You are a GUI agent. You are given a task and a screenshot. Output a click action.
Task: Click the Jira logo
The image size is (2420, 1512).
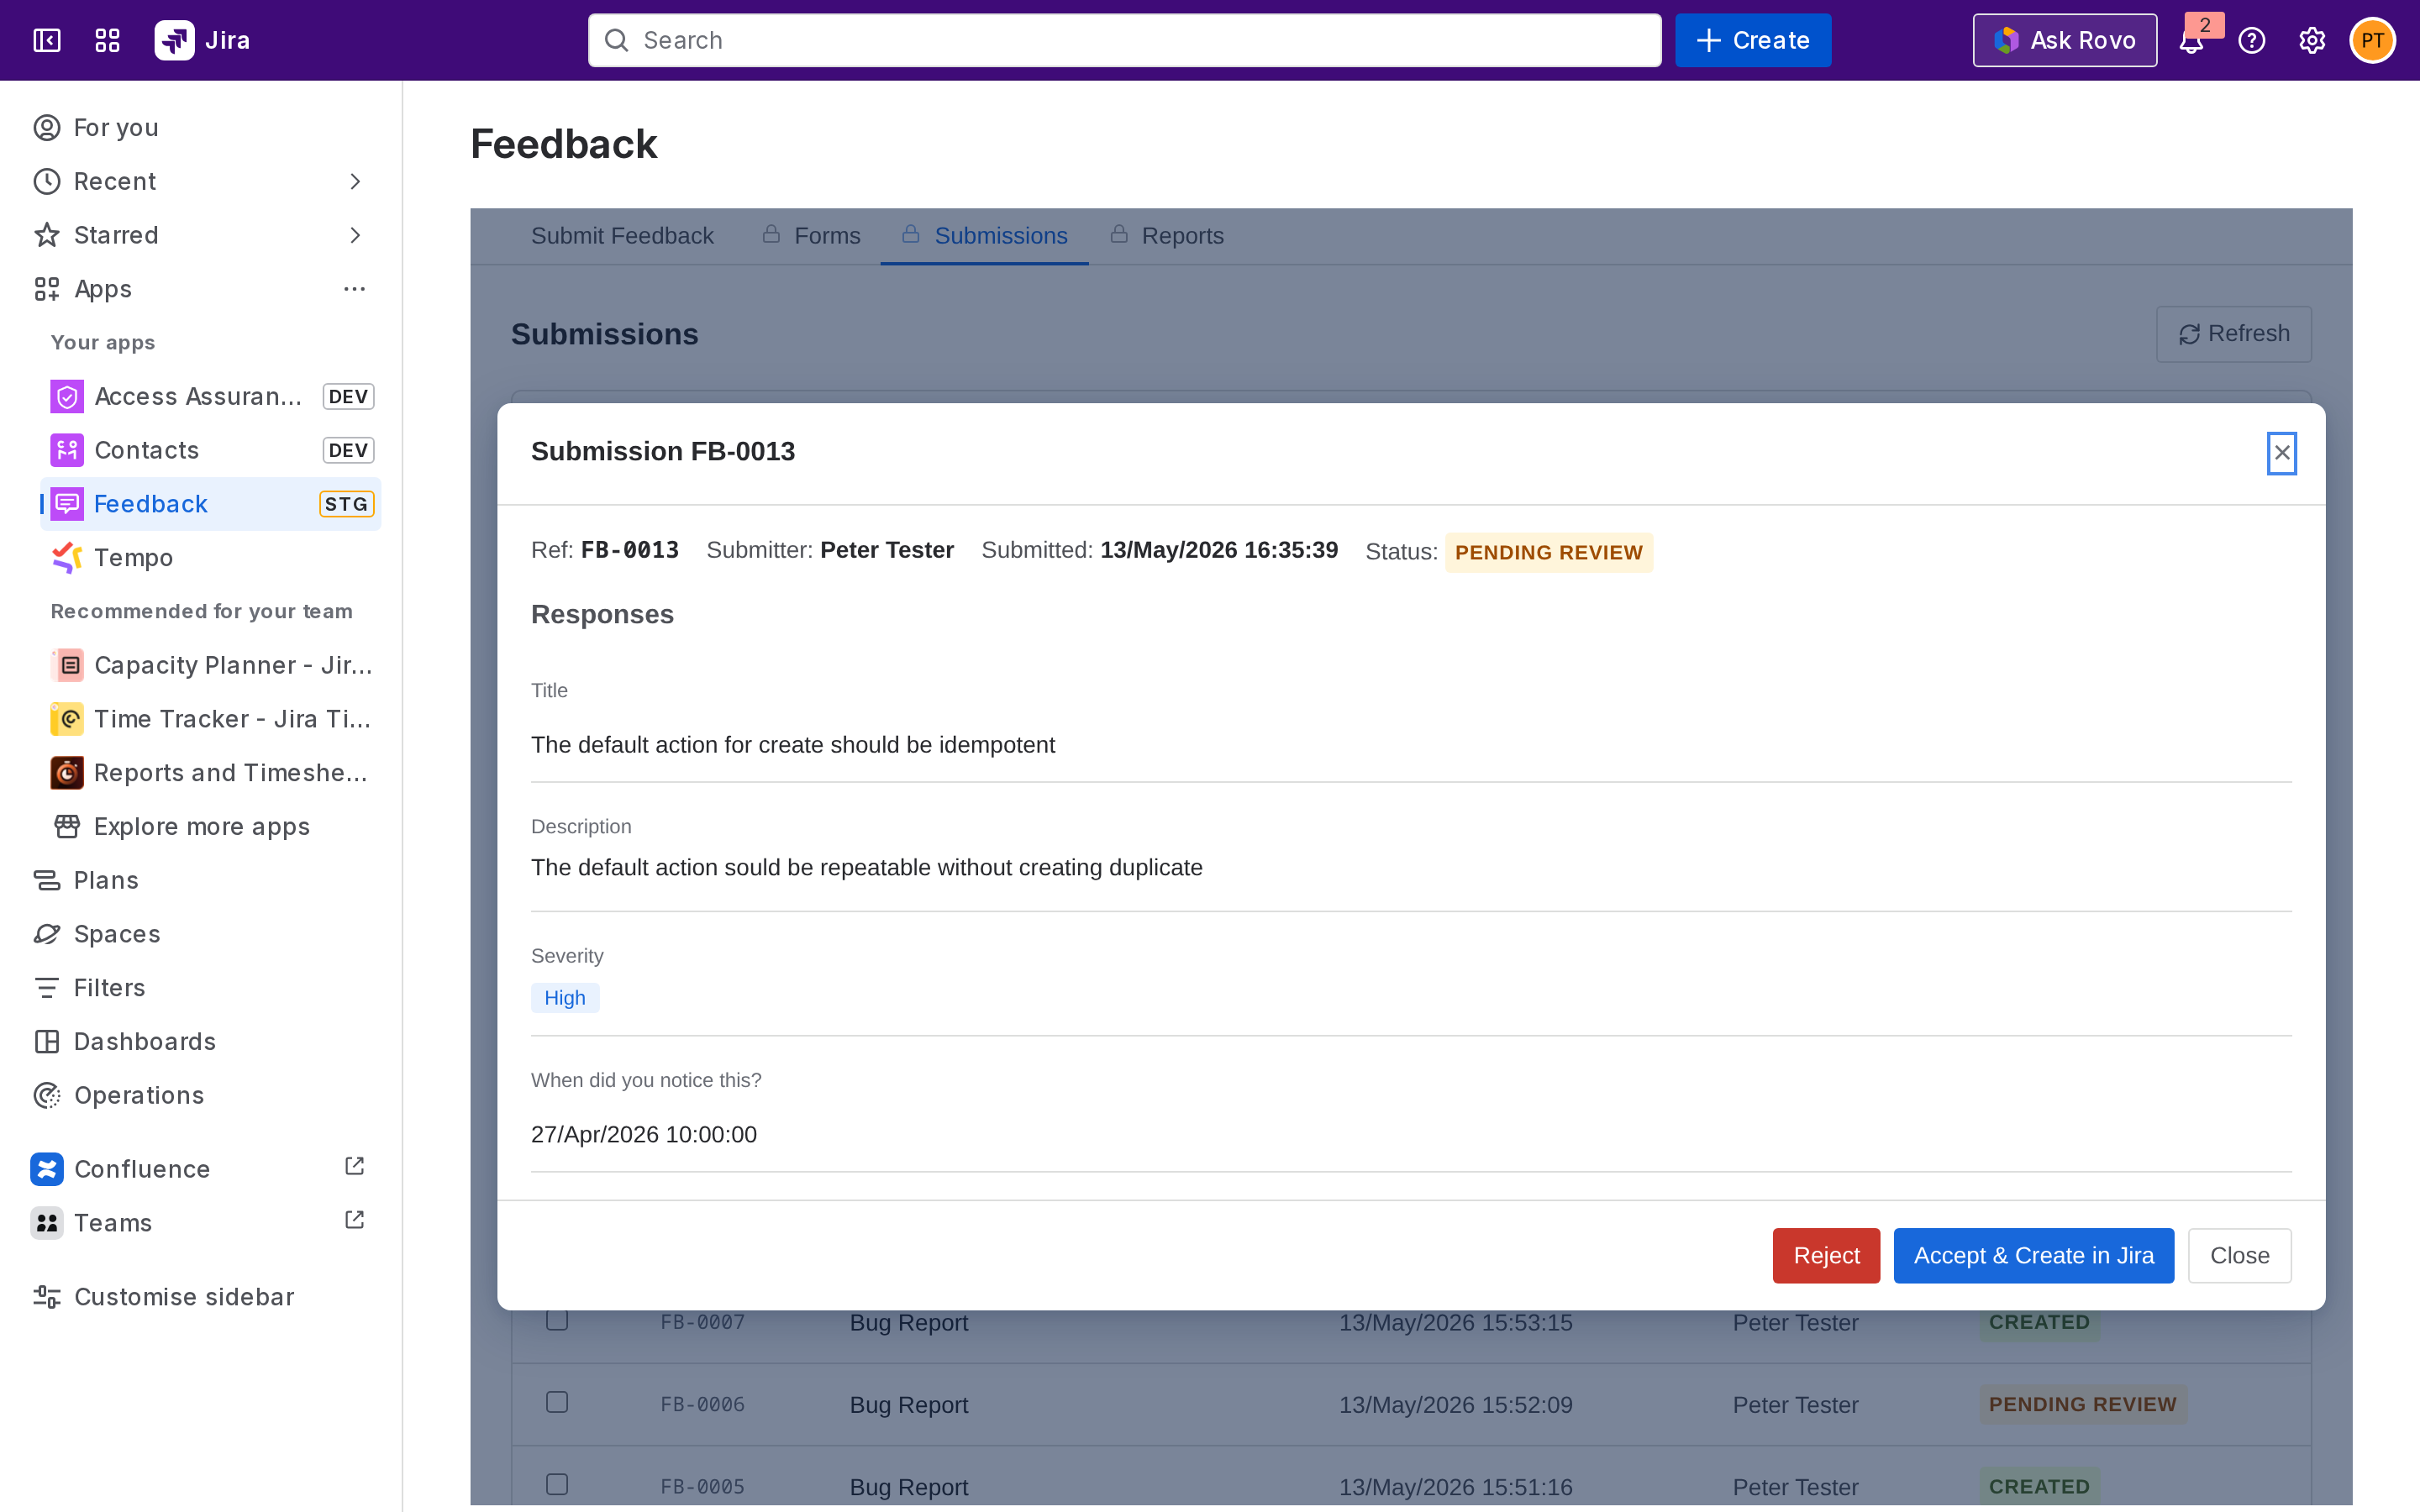[x=203, y=40]
